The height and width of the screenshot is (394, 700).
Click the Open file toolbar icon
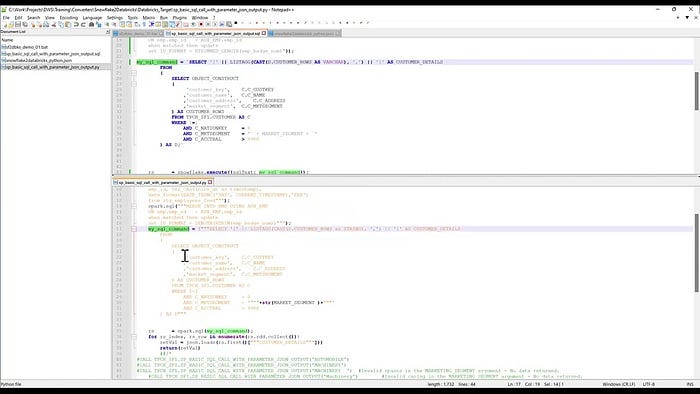pyautogui.click(x=11, y=24)
